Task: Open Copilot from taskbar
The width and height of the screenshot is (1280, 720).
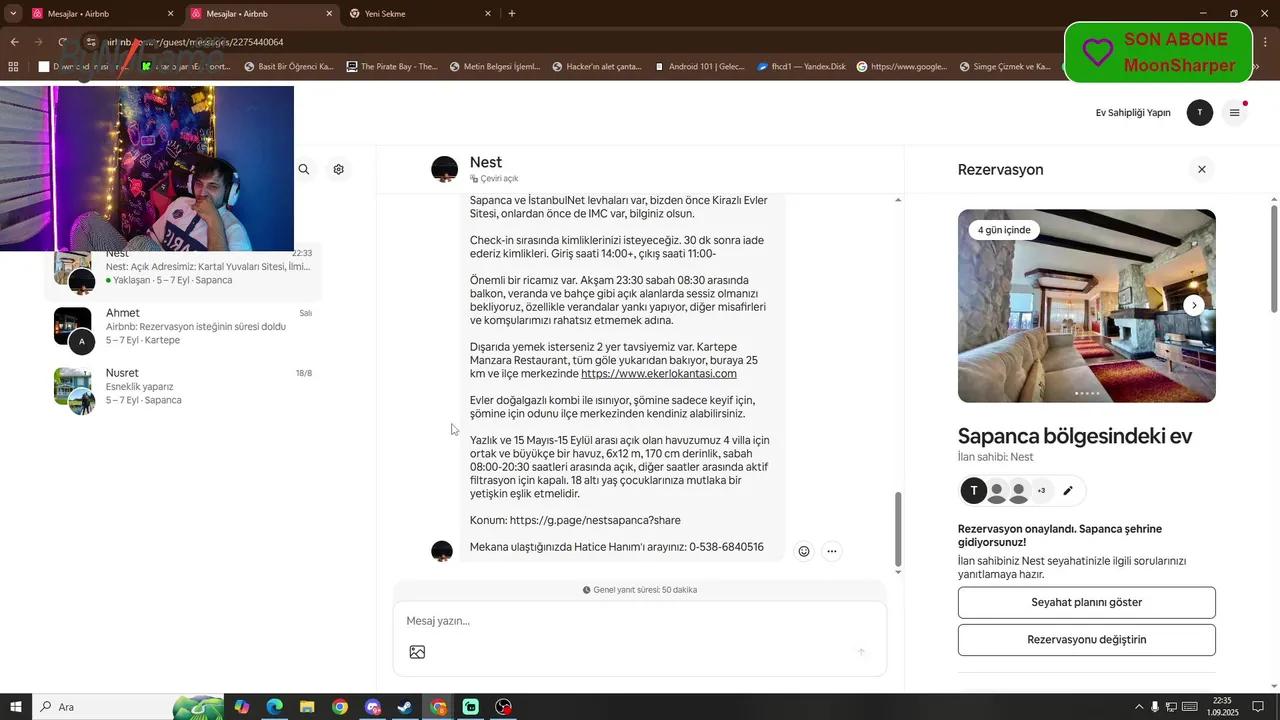Action: (241, 707)
